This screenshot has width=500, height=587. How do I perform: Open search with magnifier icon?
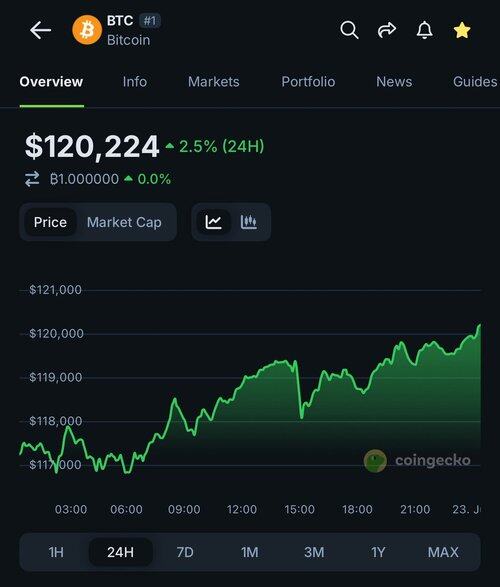click(x=349, y=30)
